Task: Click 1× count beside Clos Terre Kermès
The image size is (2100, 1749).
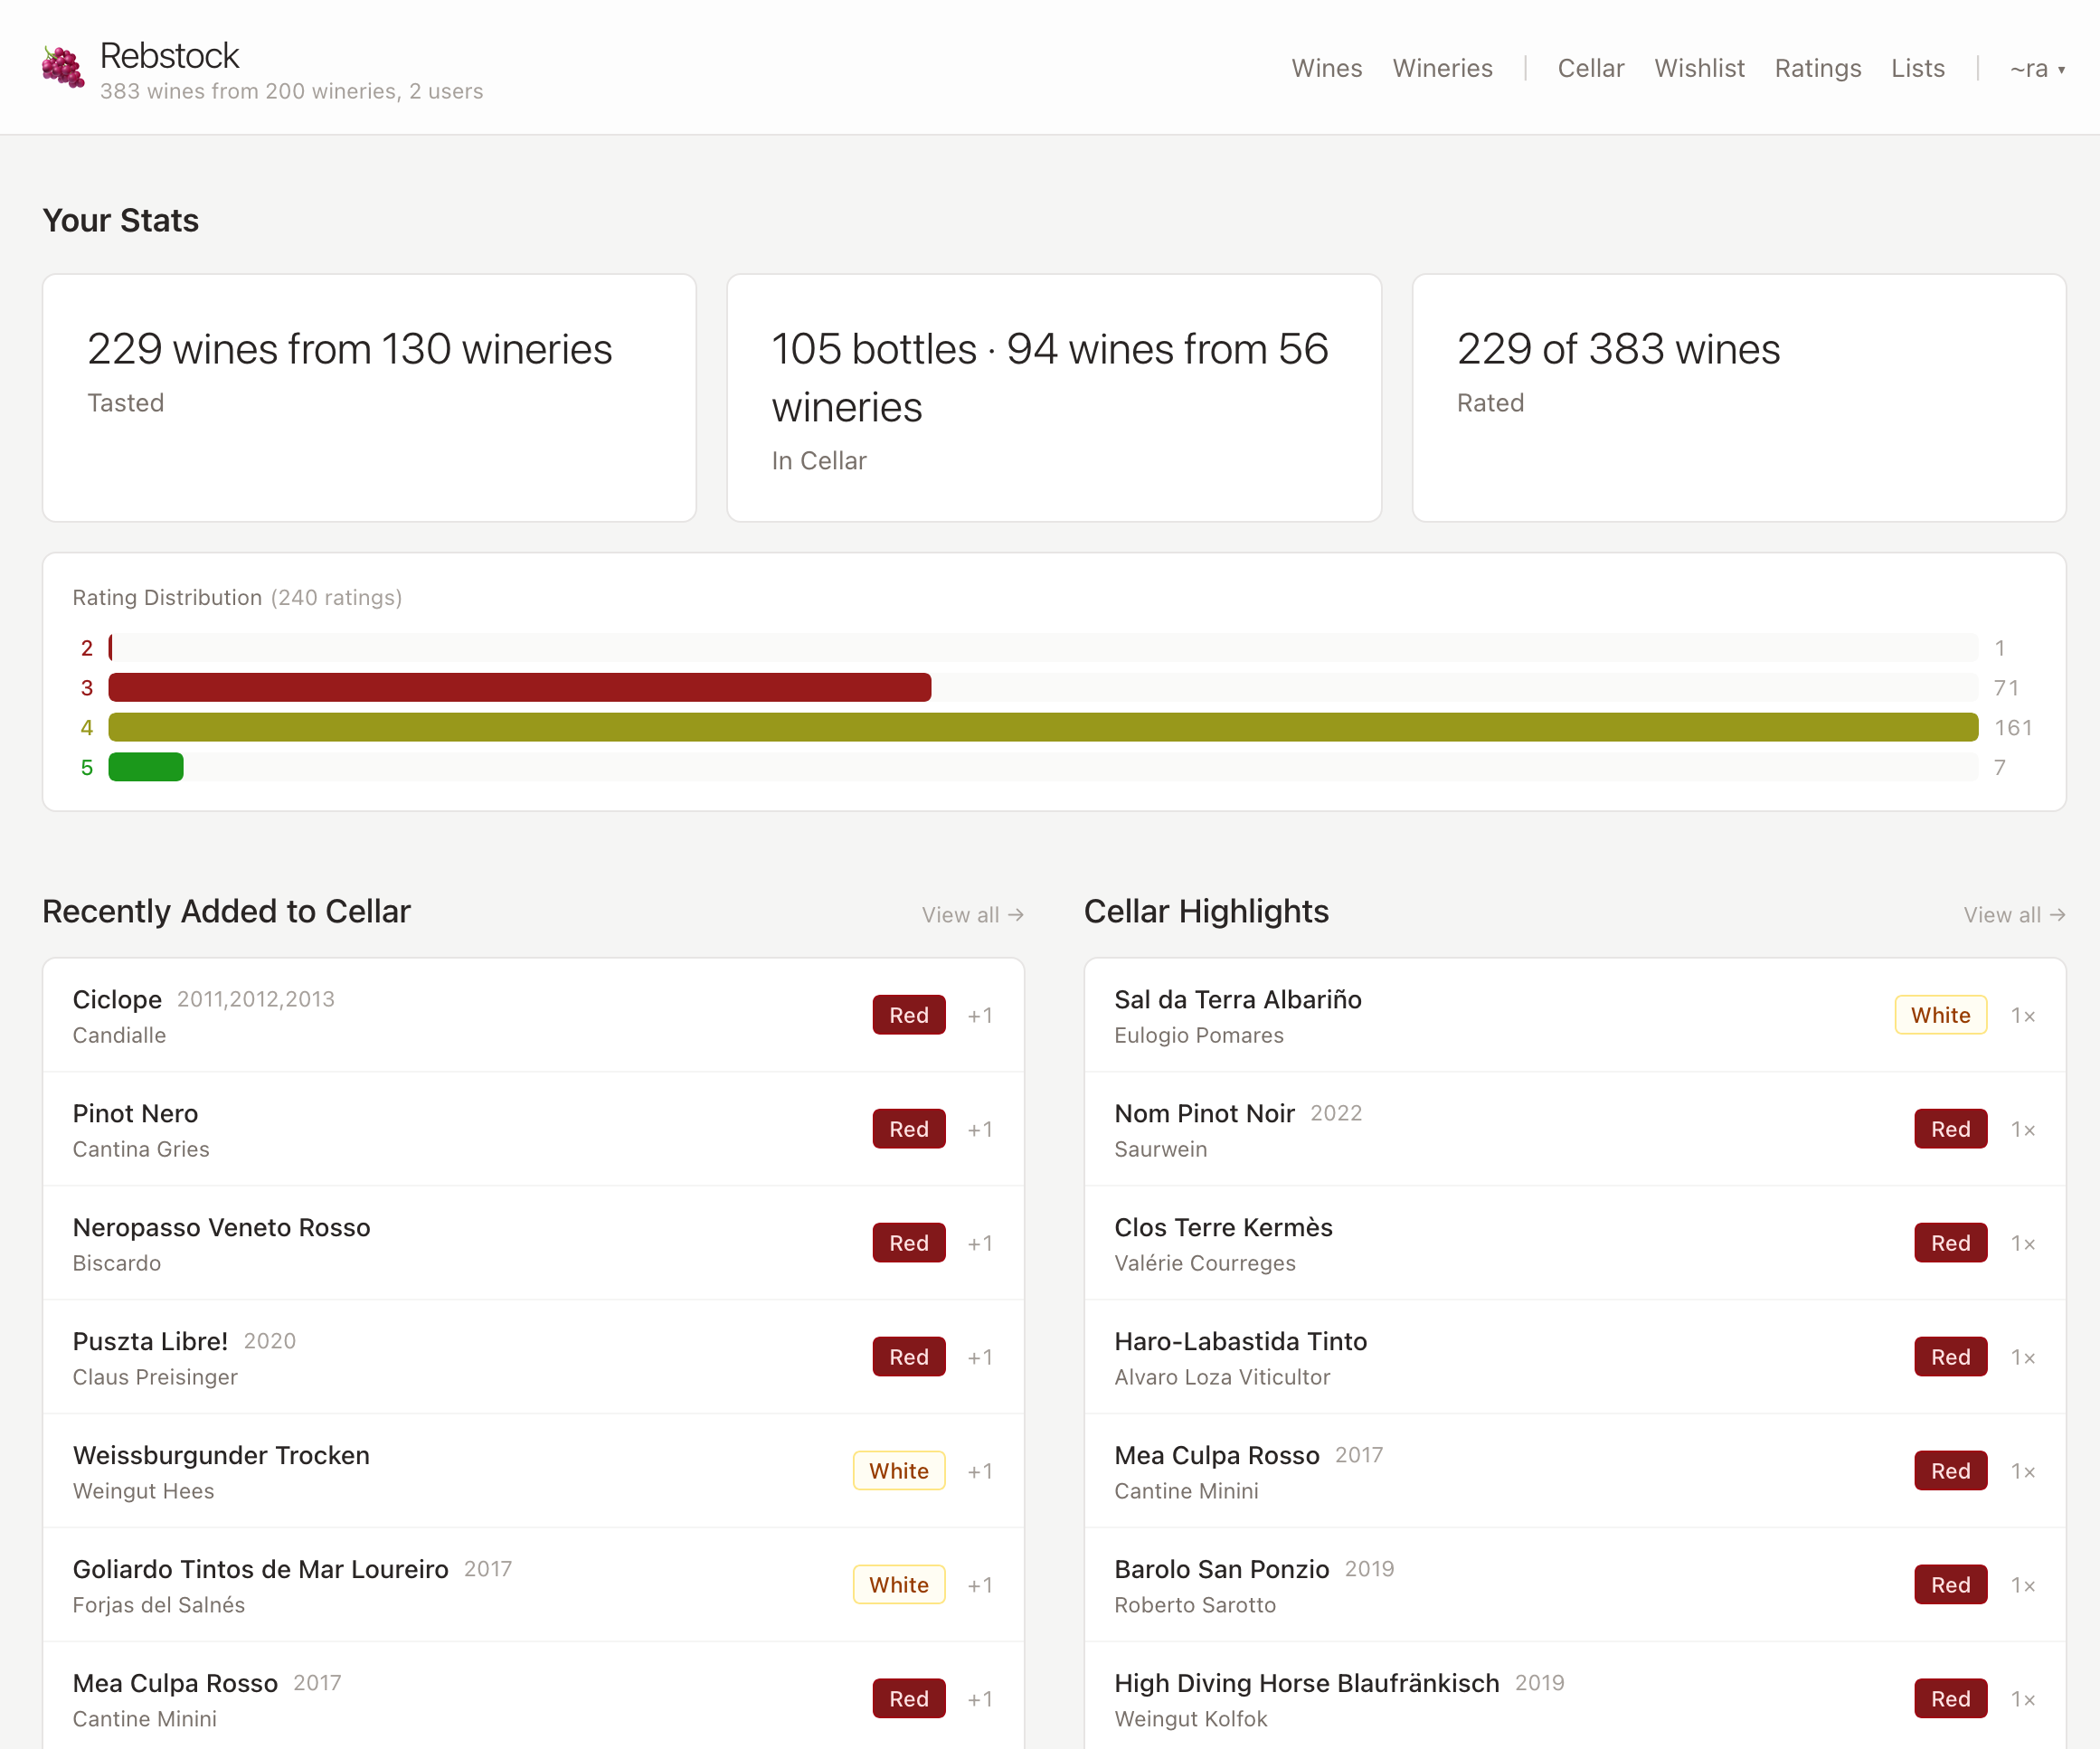Action: coord(2023,1243)
